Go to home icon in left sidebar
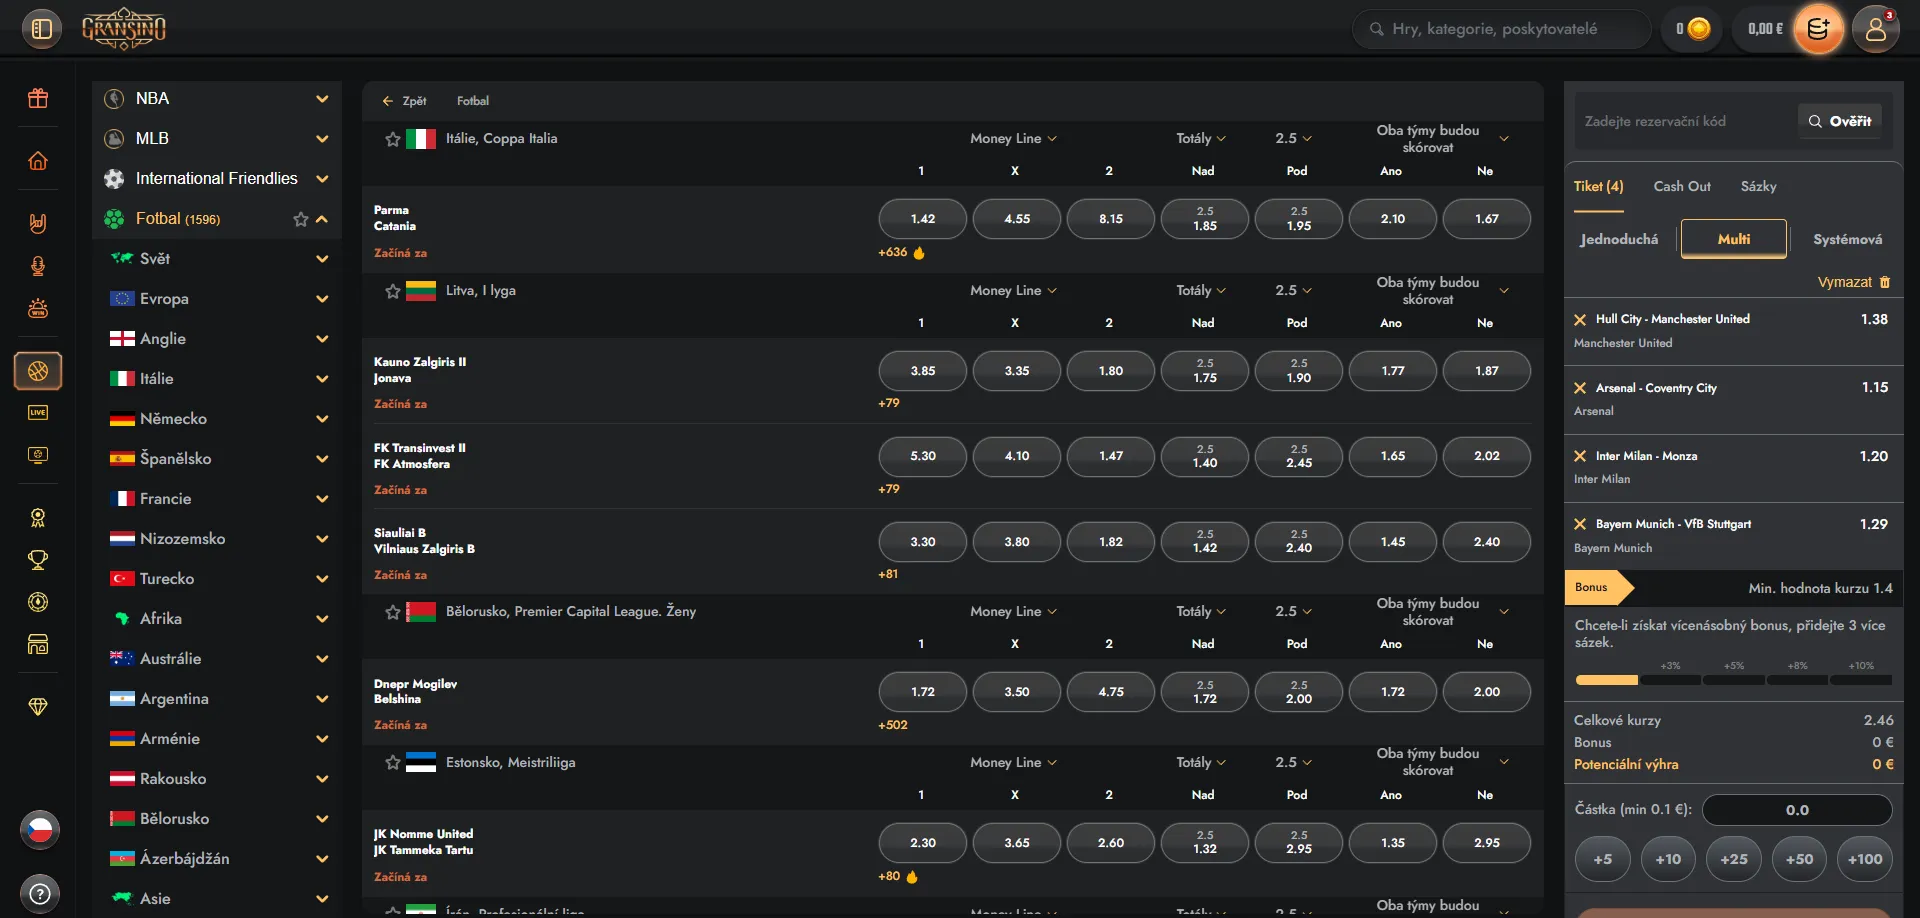The image size is (1920, 918). pyautogui.click(x=38, y=161)
